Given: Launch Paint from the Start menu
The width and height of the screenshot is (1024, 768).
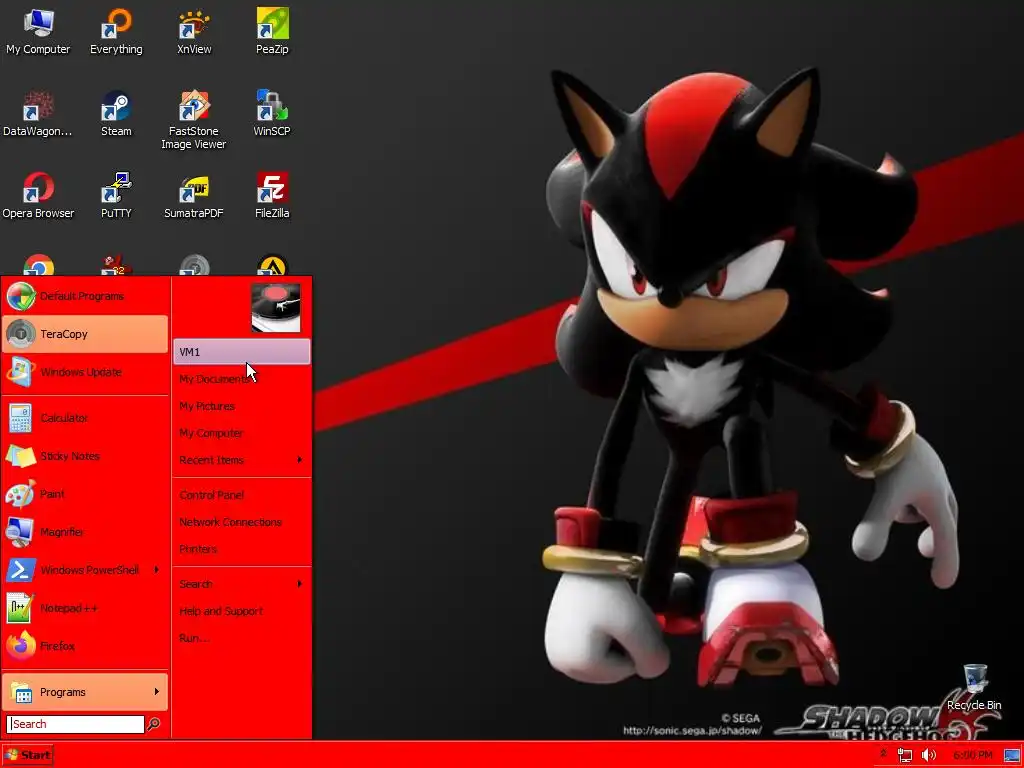Looking at the screenshot, I should pyautogui.click(x=85, y=494).
